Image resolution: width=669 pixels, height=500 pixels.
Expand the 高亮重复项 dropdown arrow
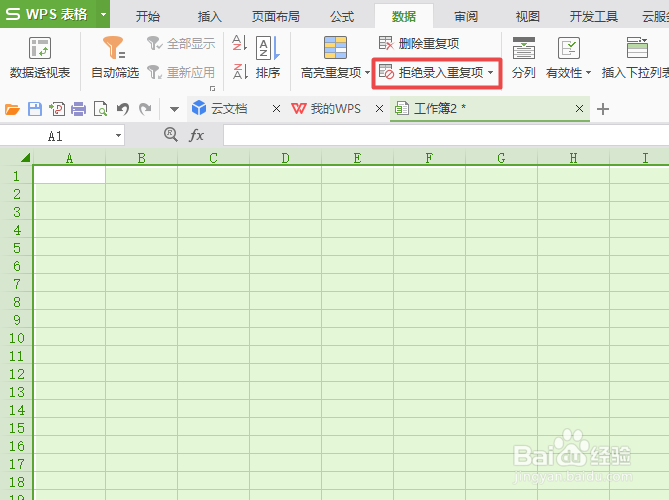coord(367,73)
